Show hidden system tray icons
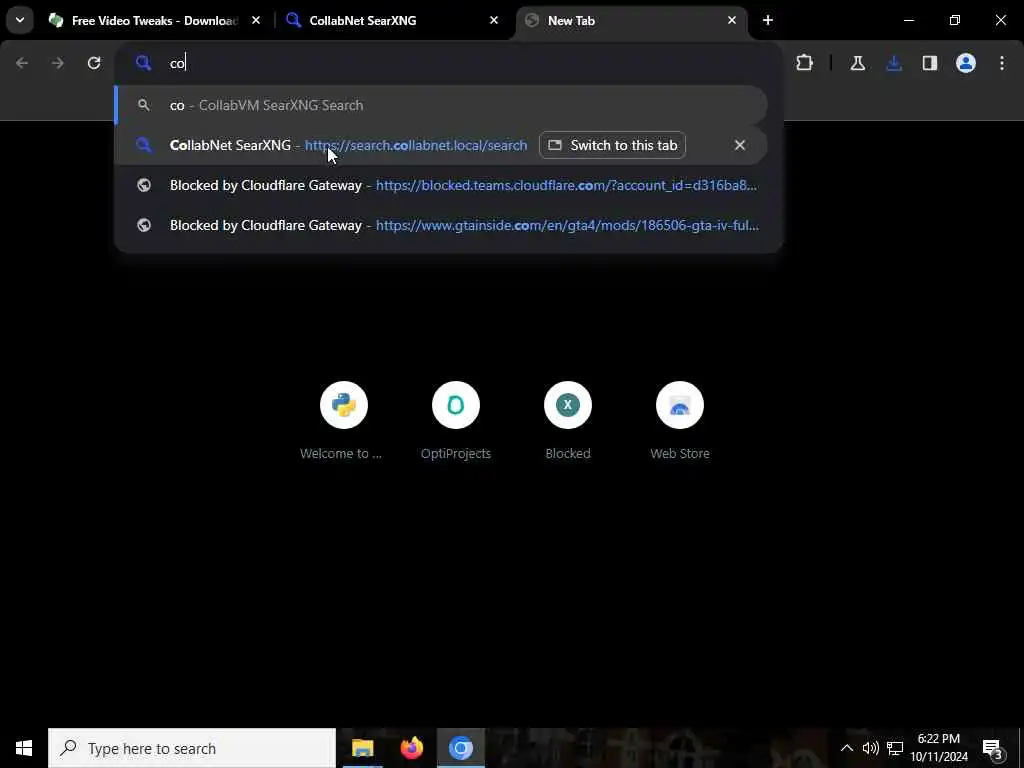 pos(846,748)
